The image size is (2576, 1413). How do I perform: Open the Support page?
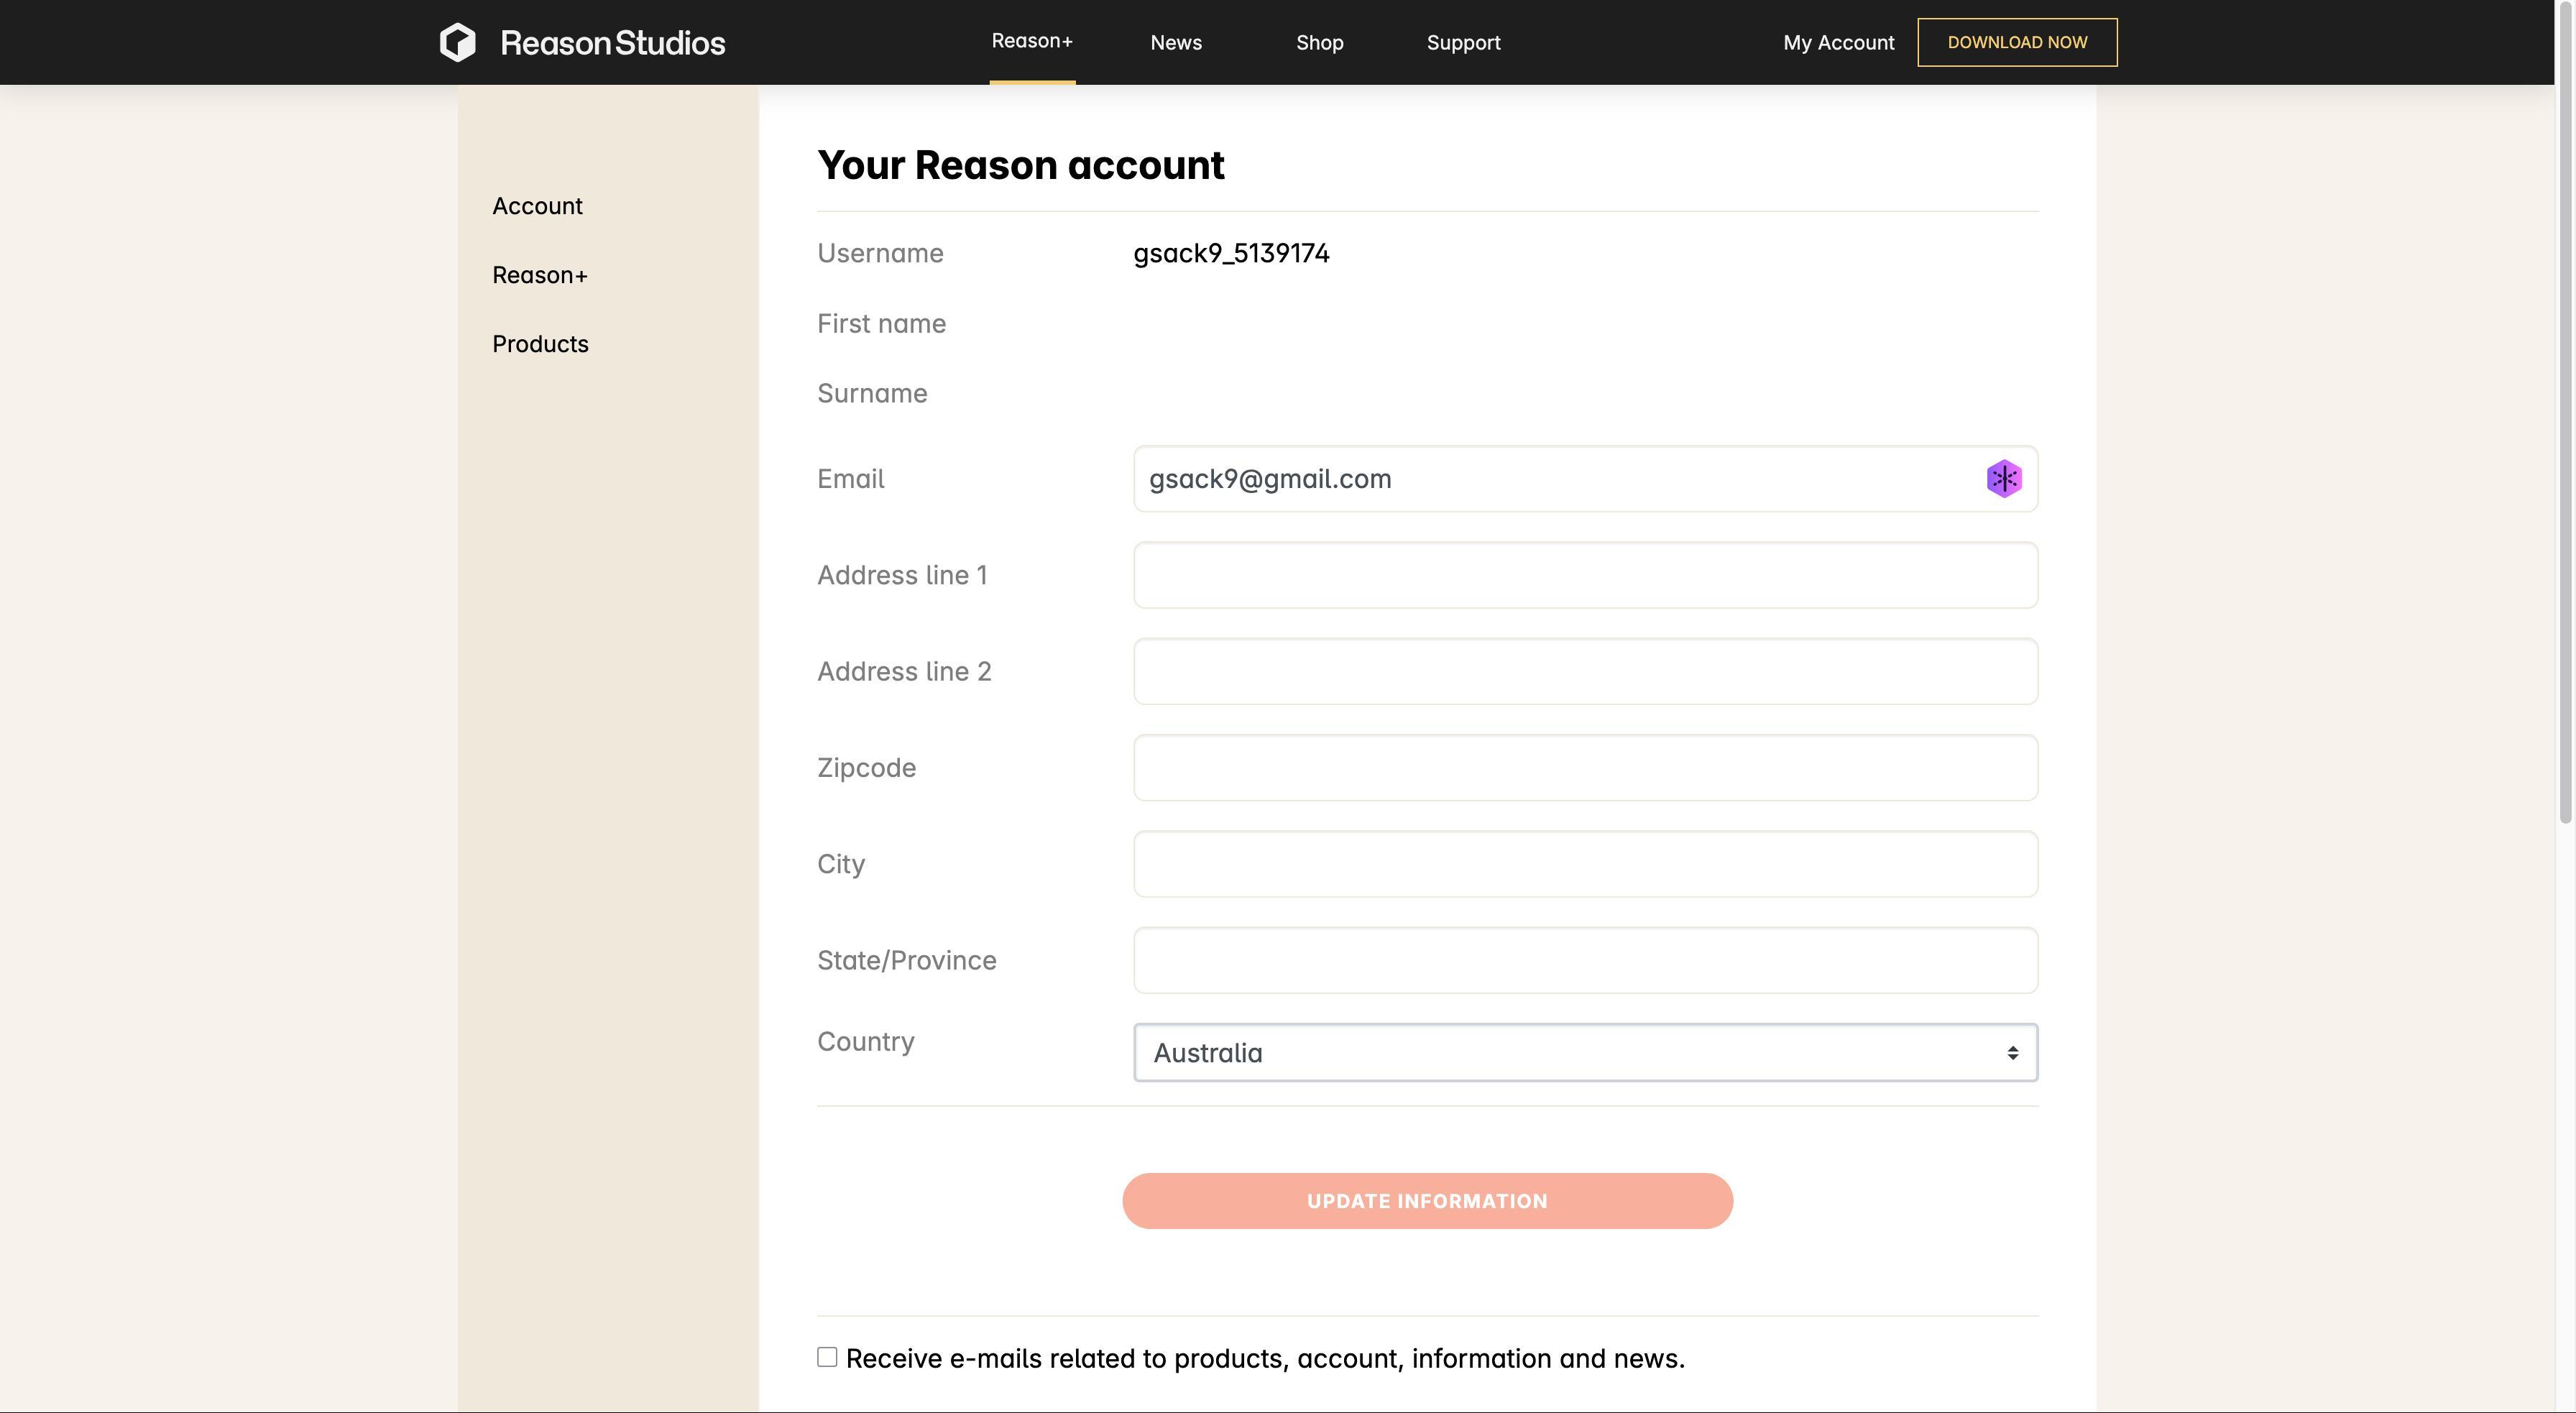tap(1463, 42)
